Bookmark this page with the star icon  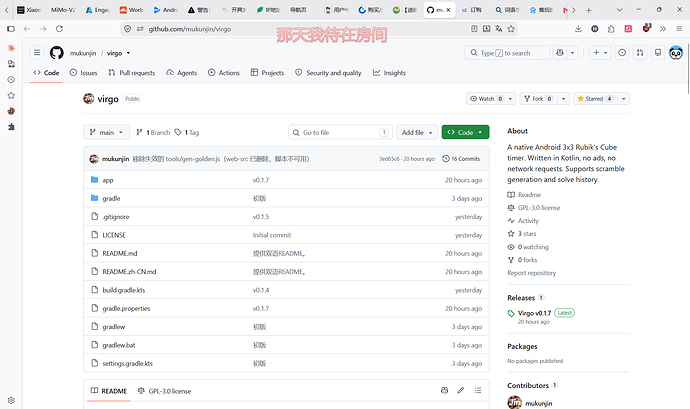click(511, 29)
